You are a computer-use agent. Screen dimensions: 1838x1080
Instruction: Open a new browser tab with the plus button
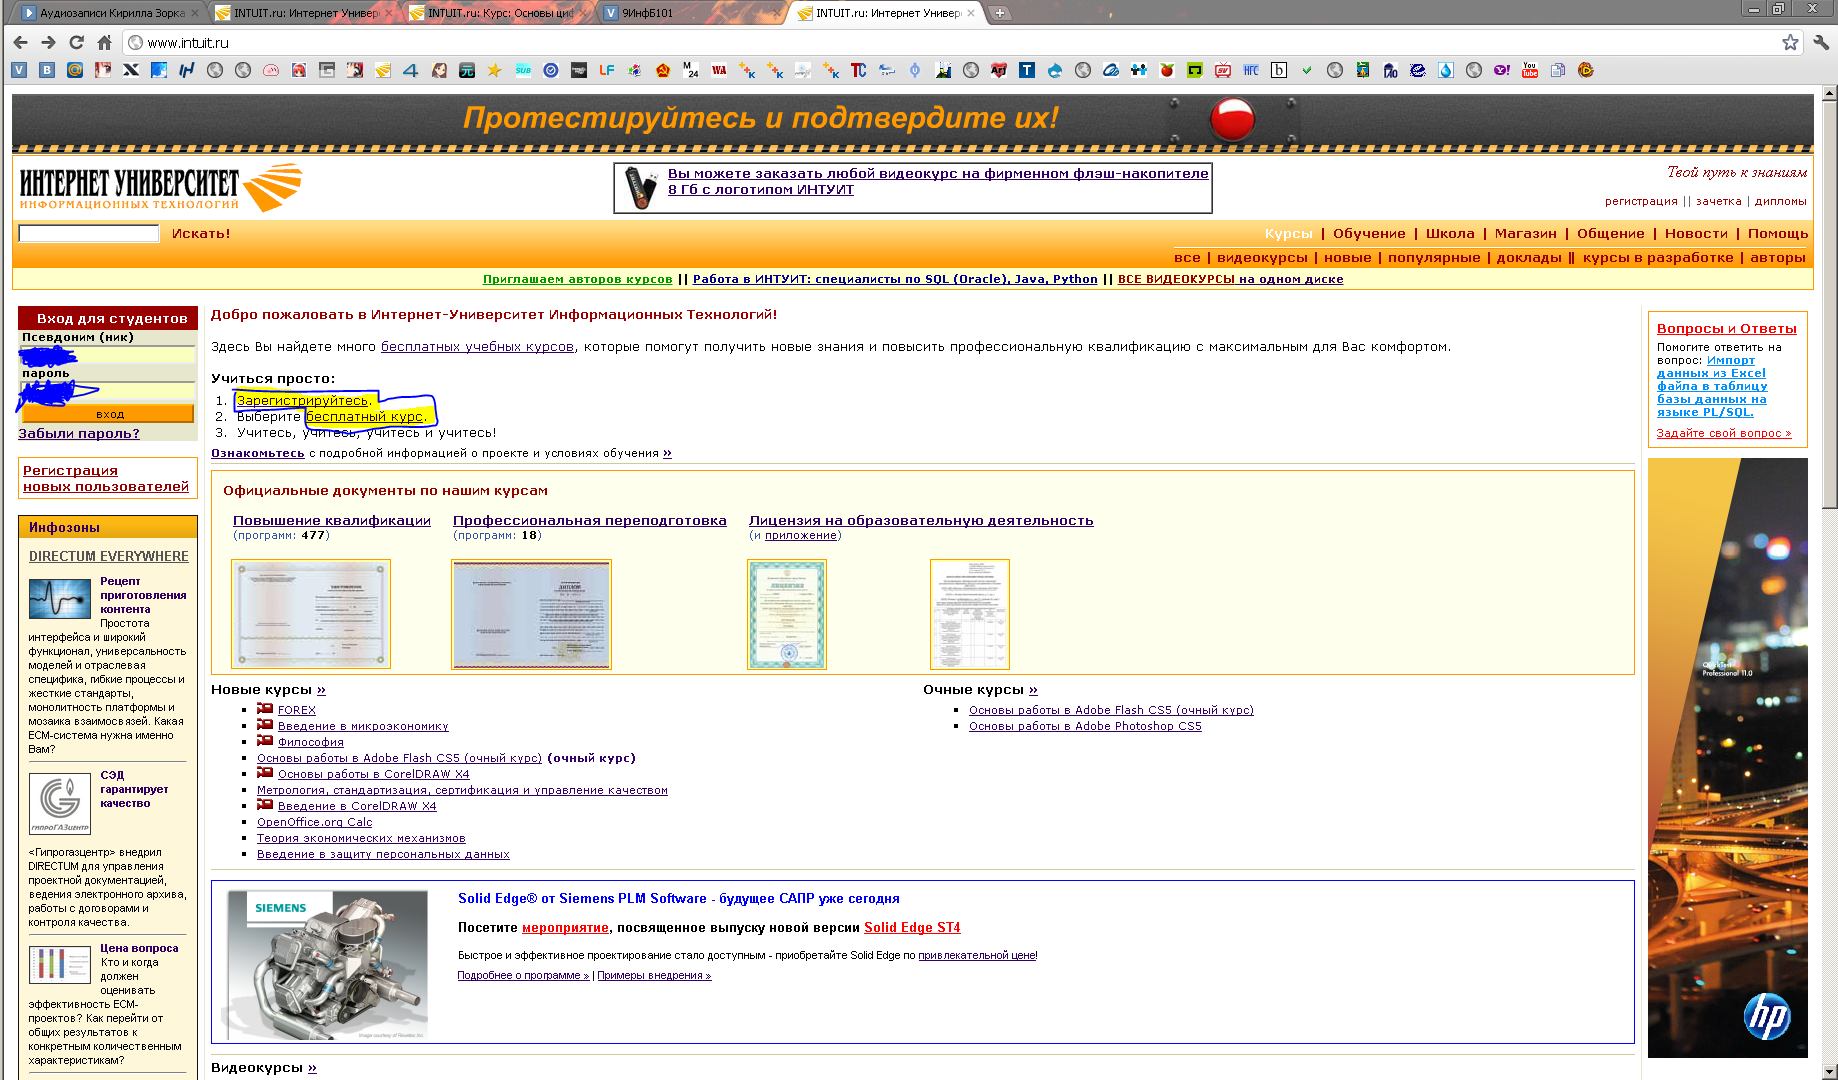pos(999,13)
